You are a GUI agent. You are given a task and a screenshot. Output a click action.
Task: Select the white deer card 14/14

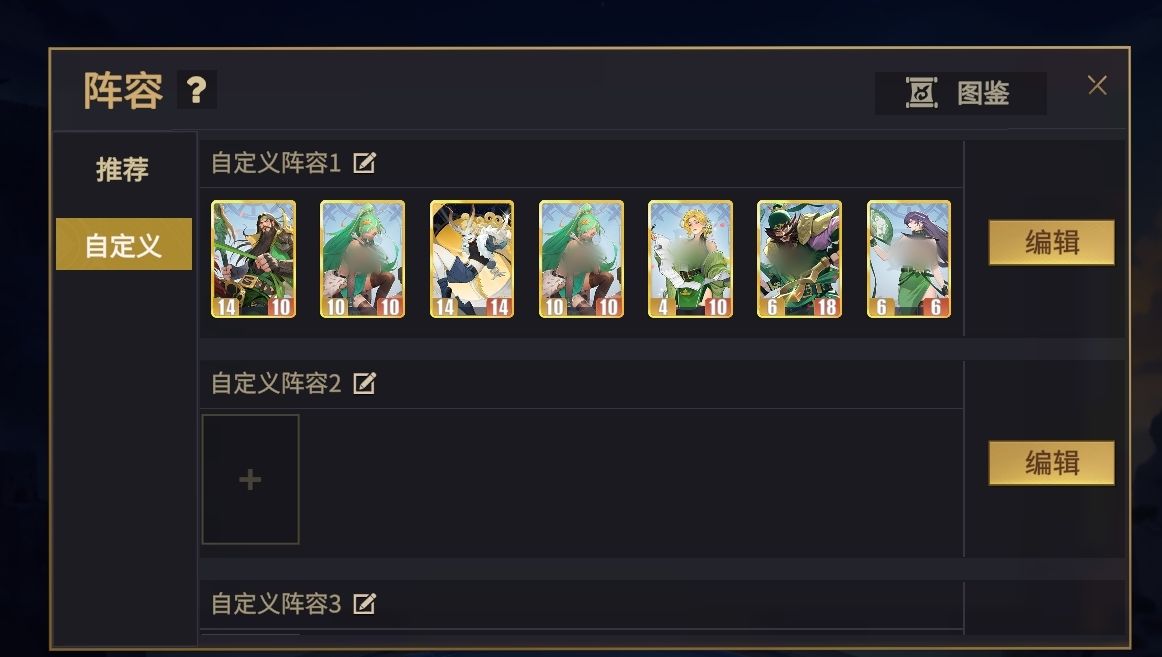(x=472, y=259)
